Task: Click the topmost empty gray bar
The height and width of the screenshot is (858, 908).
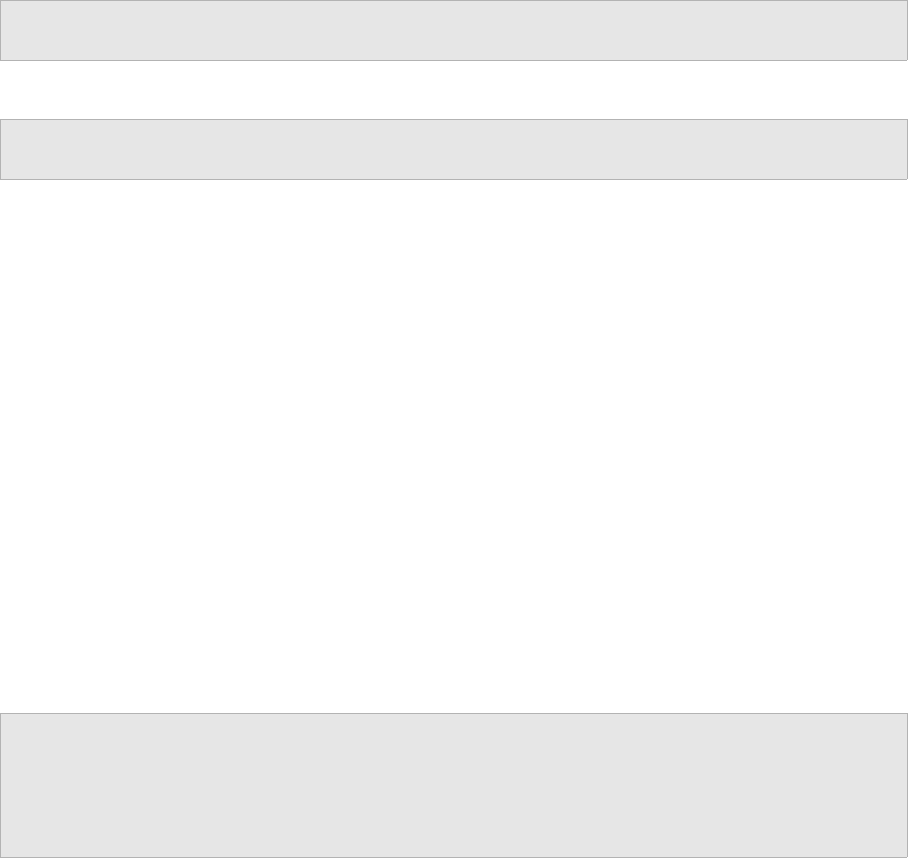Action: (x=454, y=30)
